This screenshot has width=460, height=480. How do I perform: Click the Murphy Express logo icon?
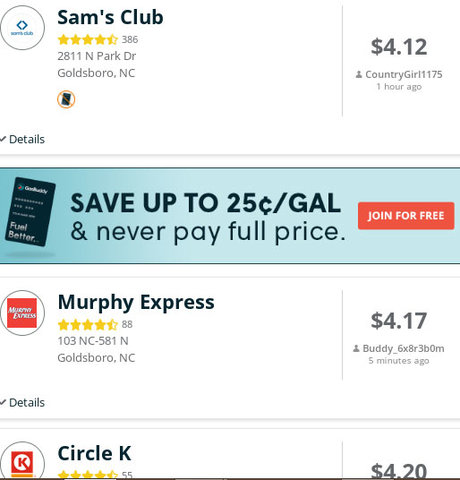point(22,313)
